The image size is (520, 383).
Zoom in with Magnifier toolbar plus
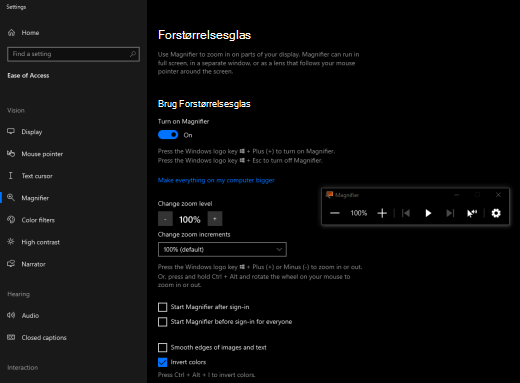click(x=382, y=213)
